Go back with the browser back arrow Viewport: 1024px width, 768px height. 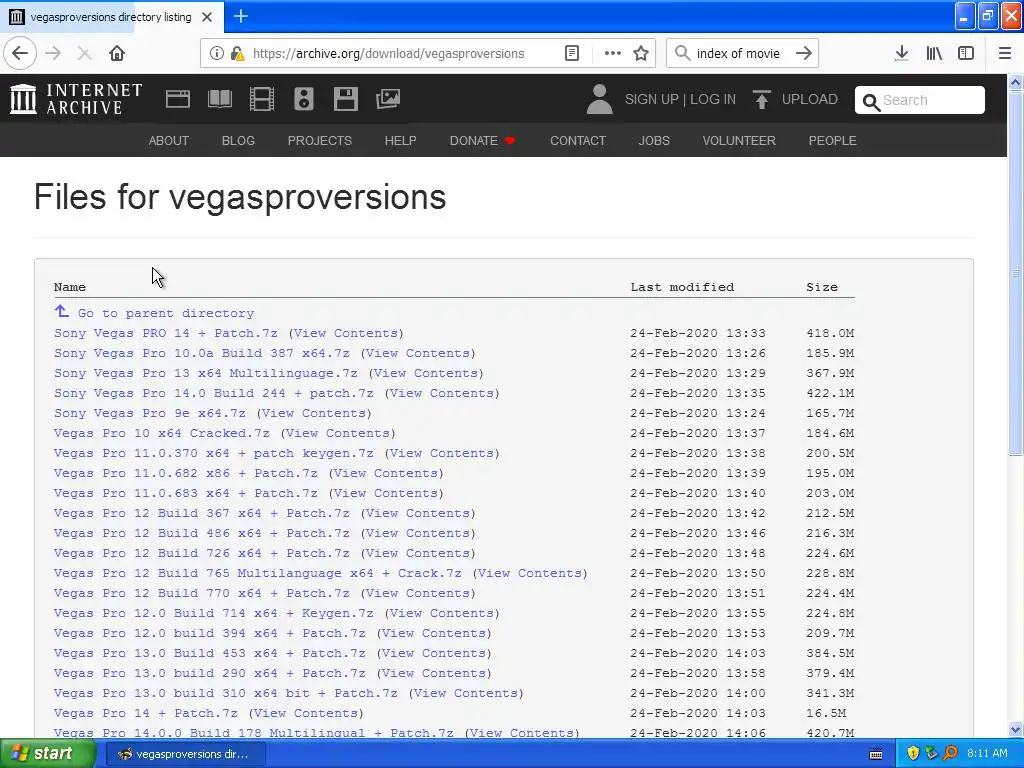coord(20,53)
